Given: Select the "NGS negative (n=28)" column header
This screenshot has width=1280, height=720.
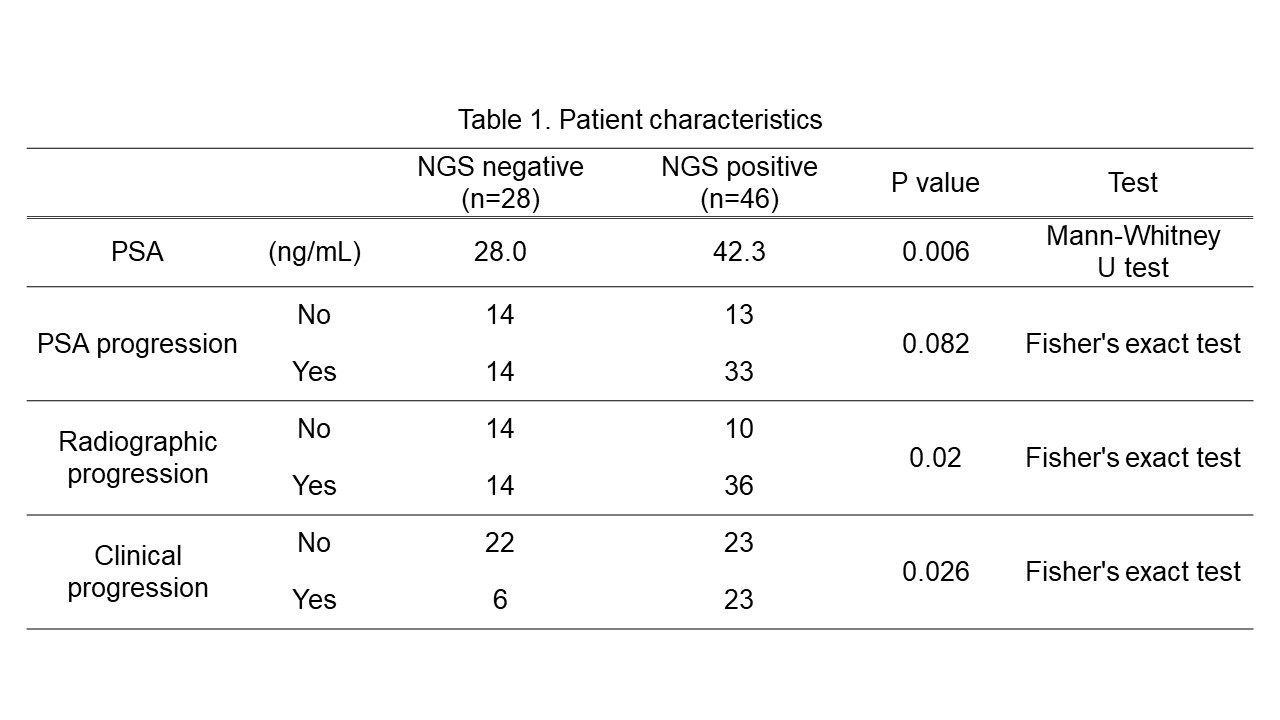Looking at the screenshot, I should tap(500, 182).
